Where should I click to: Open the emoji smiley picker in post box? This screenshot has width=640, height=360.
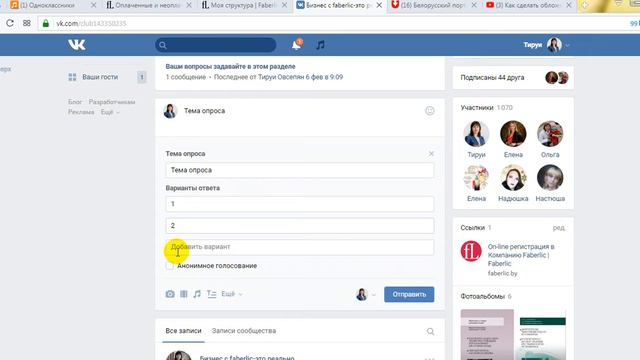coord(429,111)
